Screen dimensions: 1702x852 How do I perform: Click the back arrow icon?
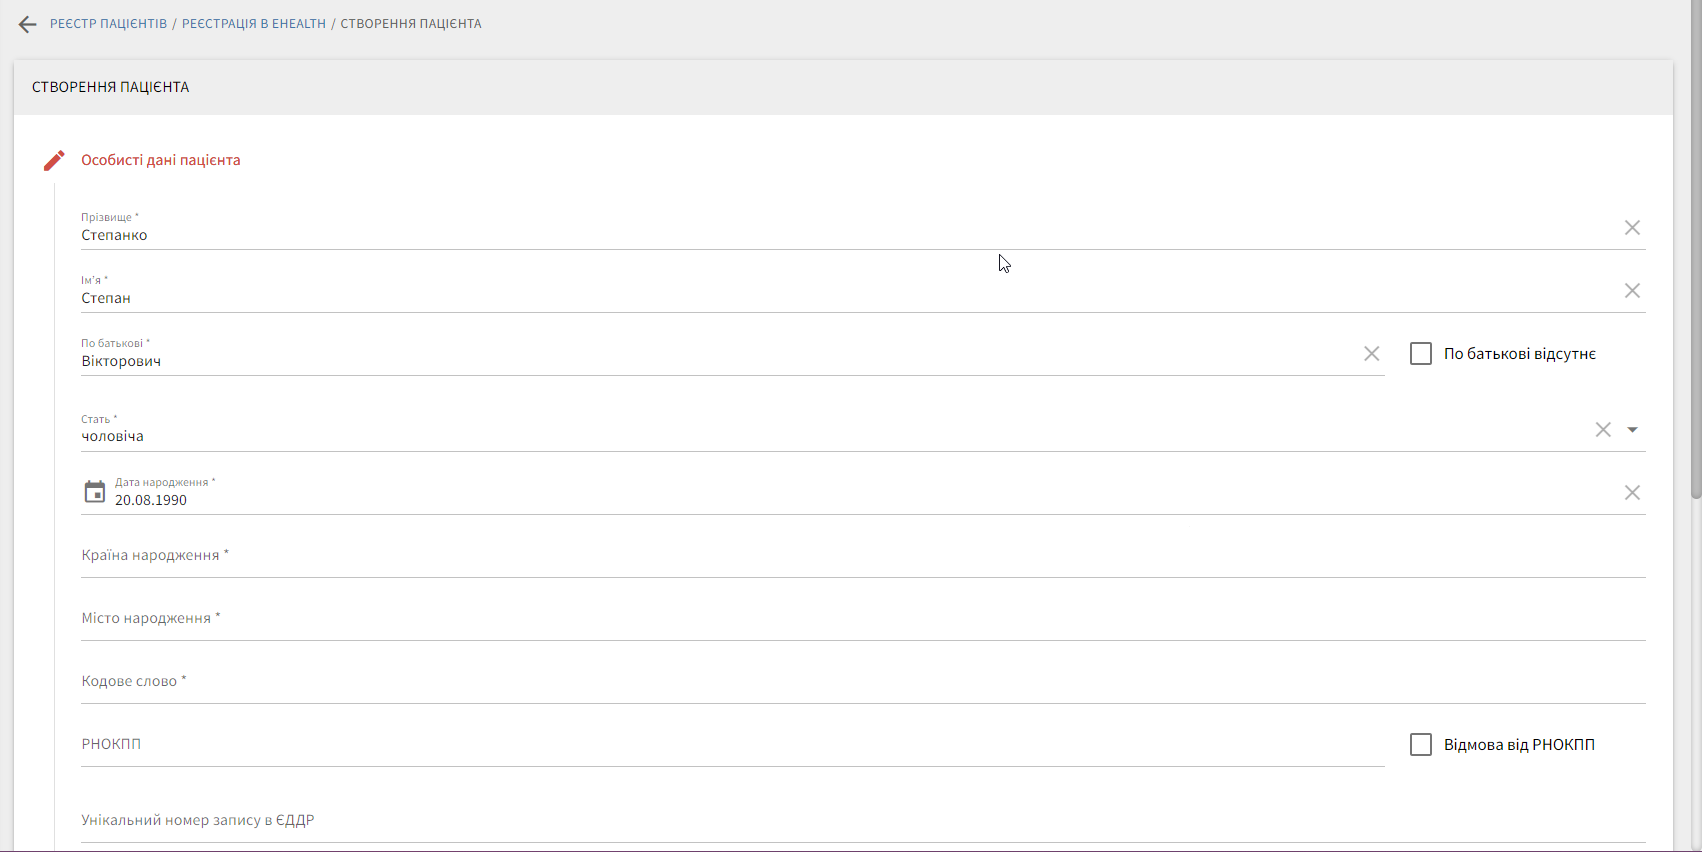point(27,24)
